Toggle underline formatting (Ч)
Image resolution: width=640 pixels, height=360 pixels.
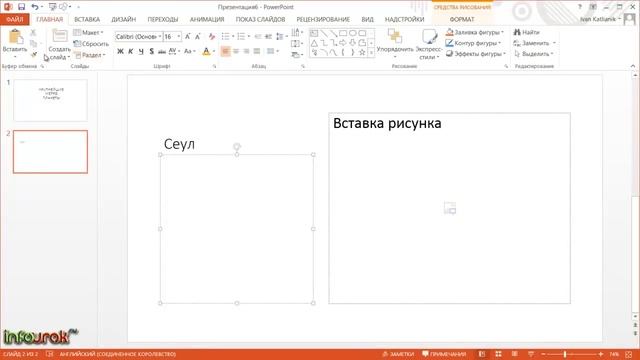[x=141, y=51]
